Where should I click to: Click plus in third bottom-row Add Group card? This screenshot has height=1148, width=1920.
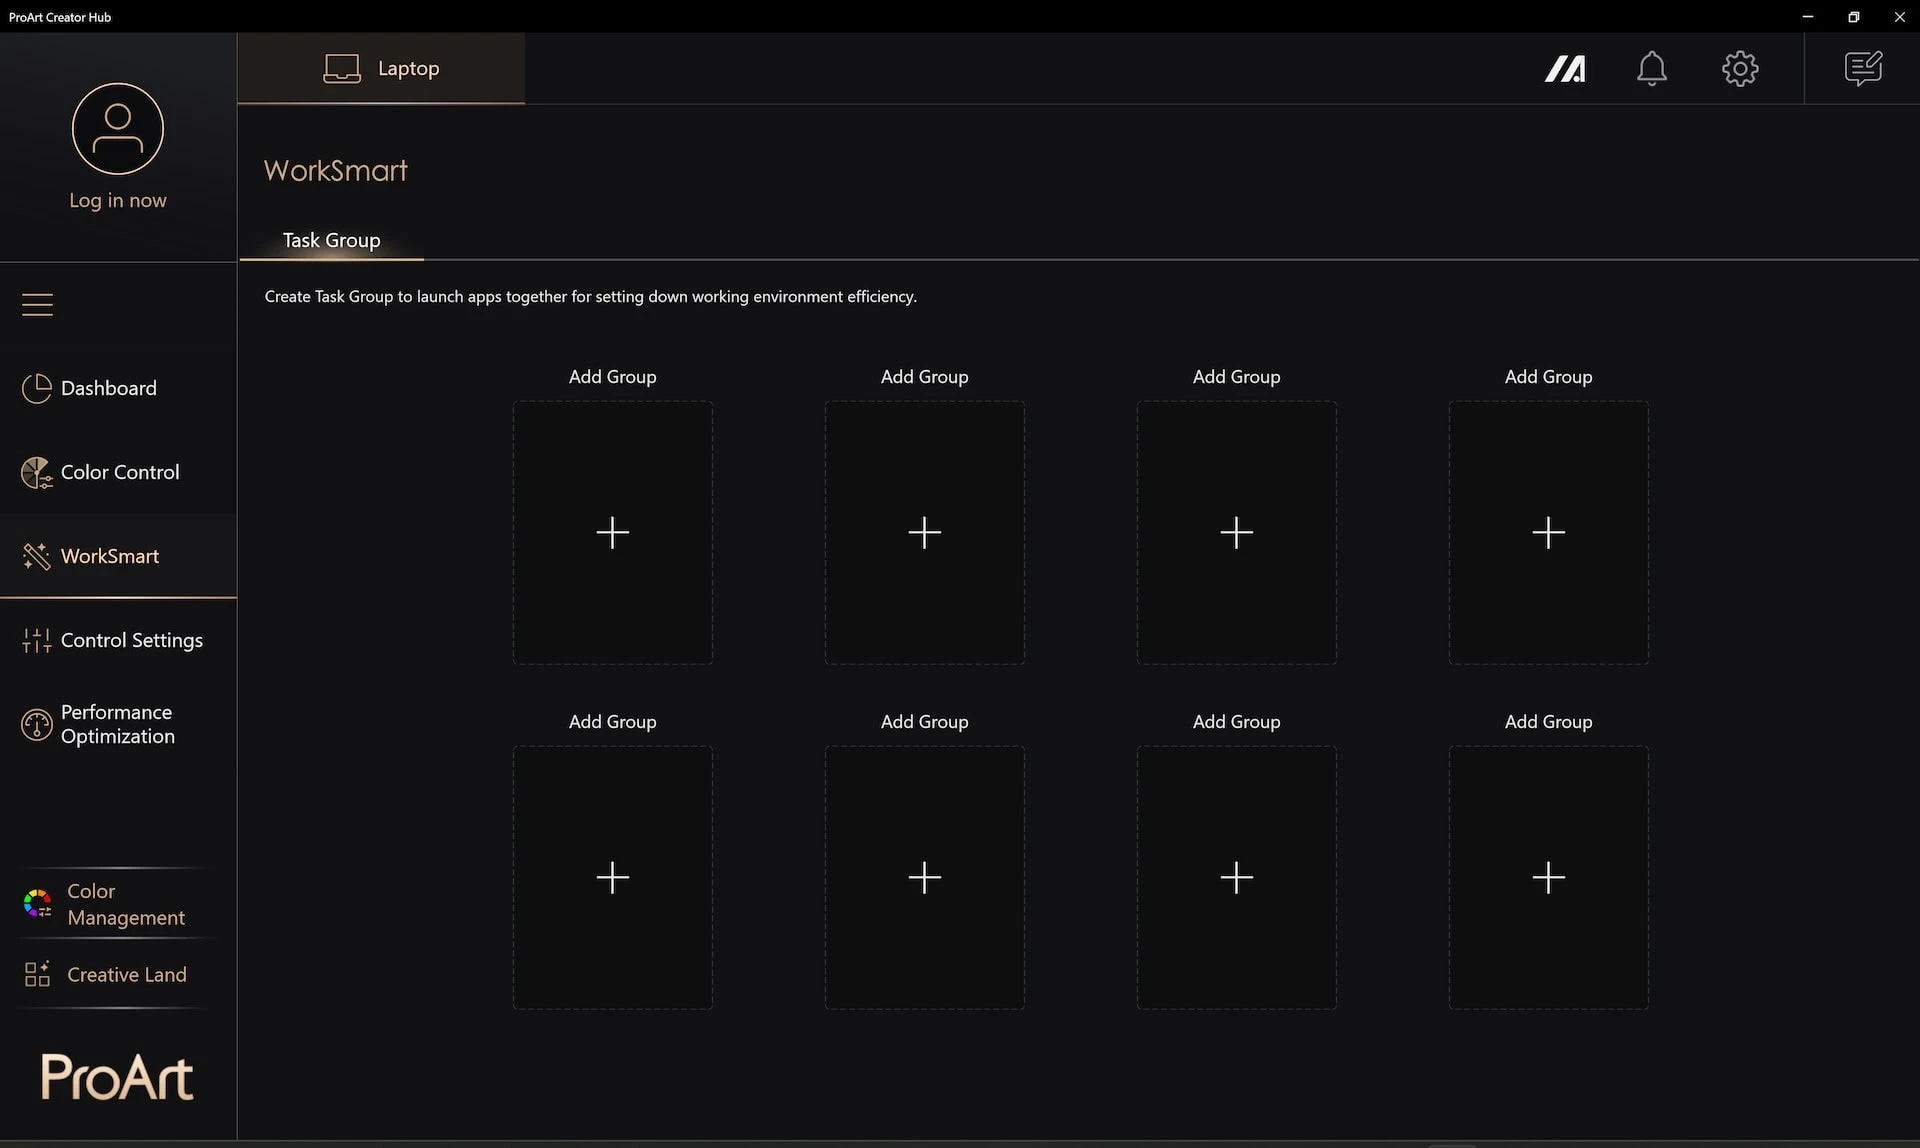point(1237,877)
